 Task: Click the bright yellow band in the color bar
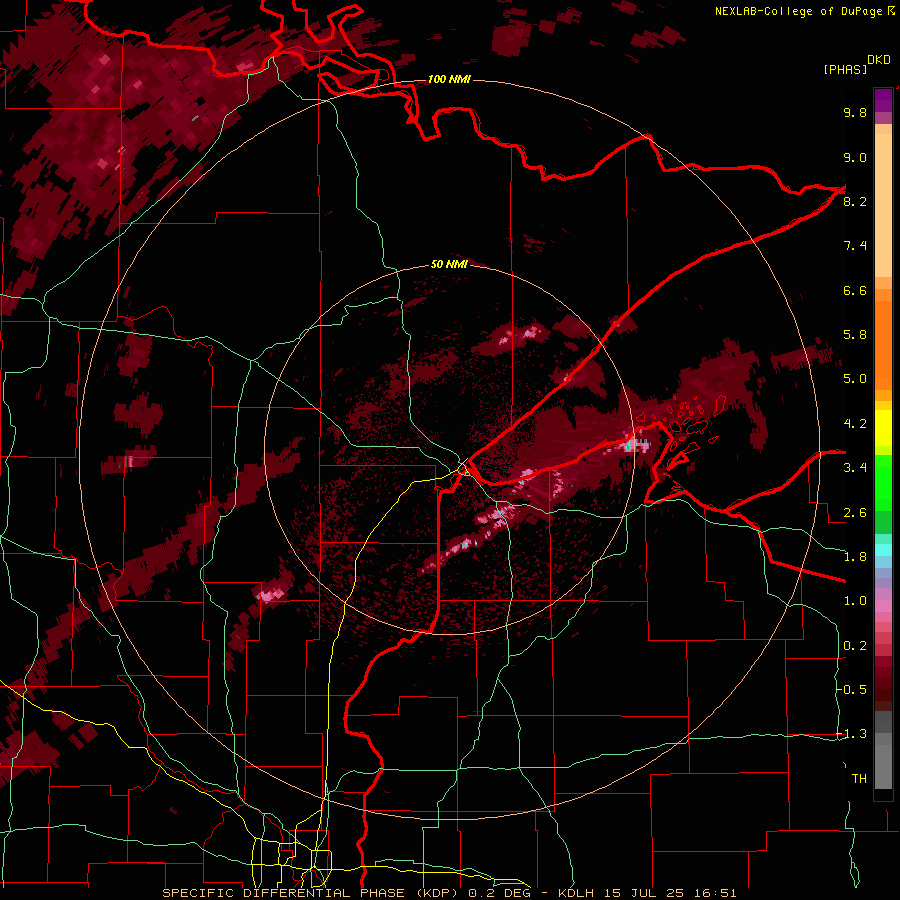pos(883,428)
